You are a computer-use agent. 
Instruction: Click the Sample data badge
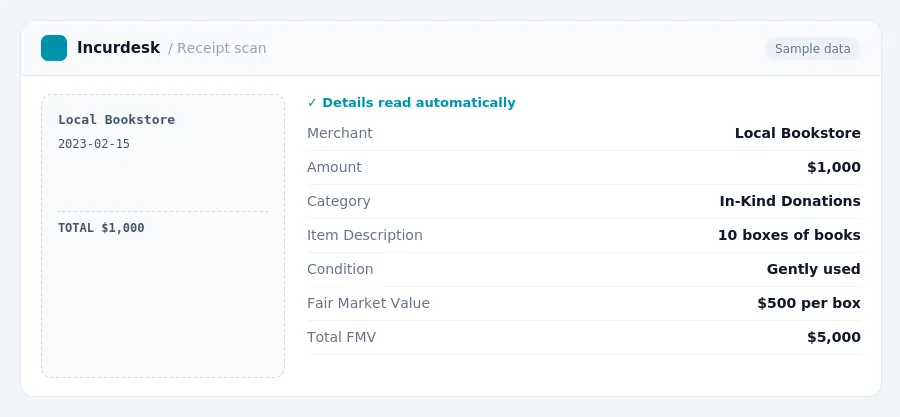pos(812,49)
